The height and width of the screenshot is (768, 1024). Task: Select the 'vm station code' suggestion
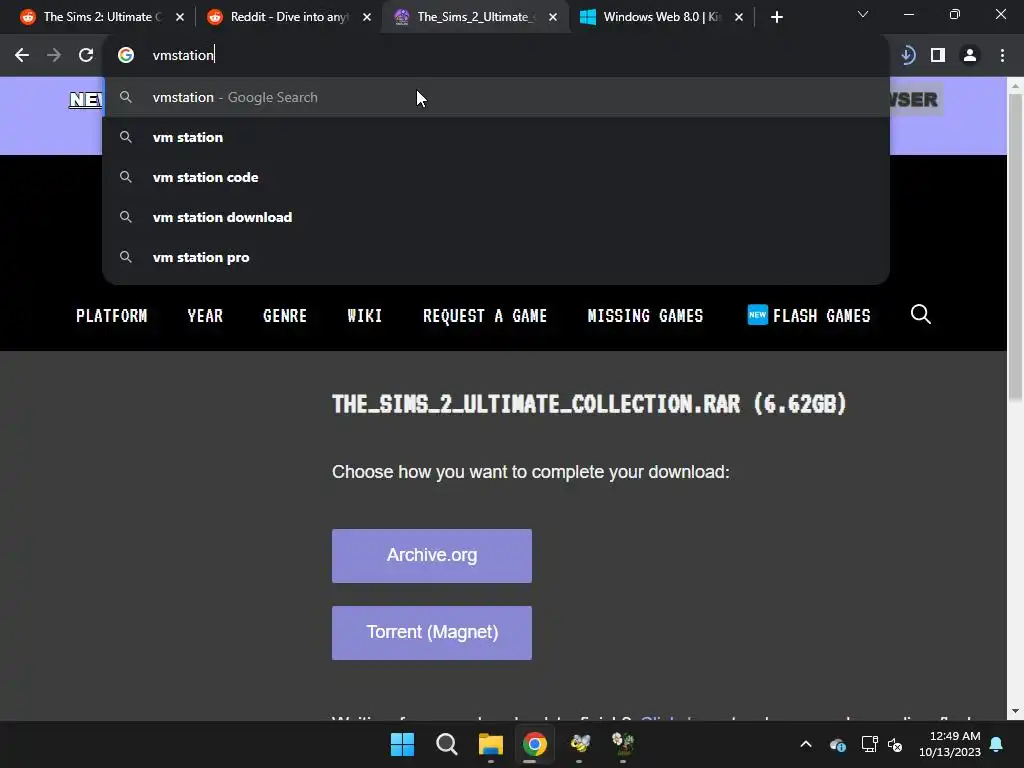(496, 177)
